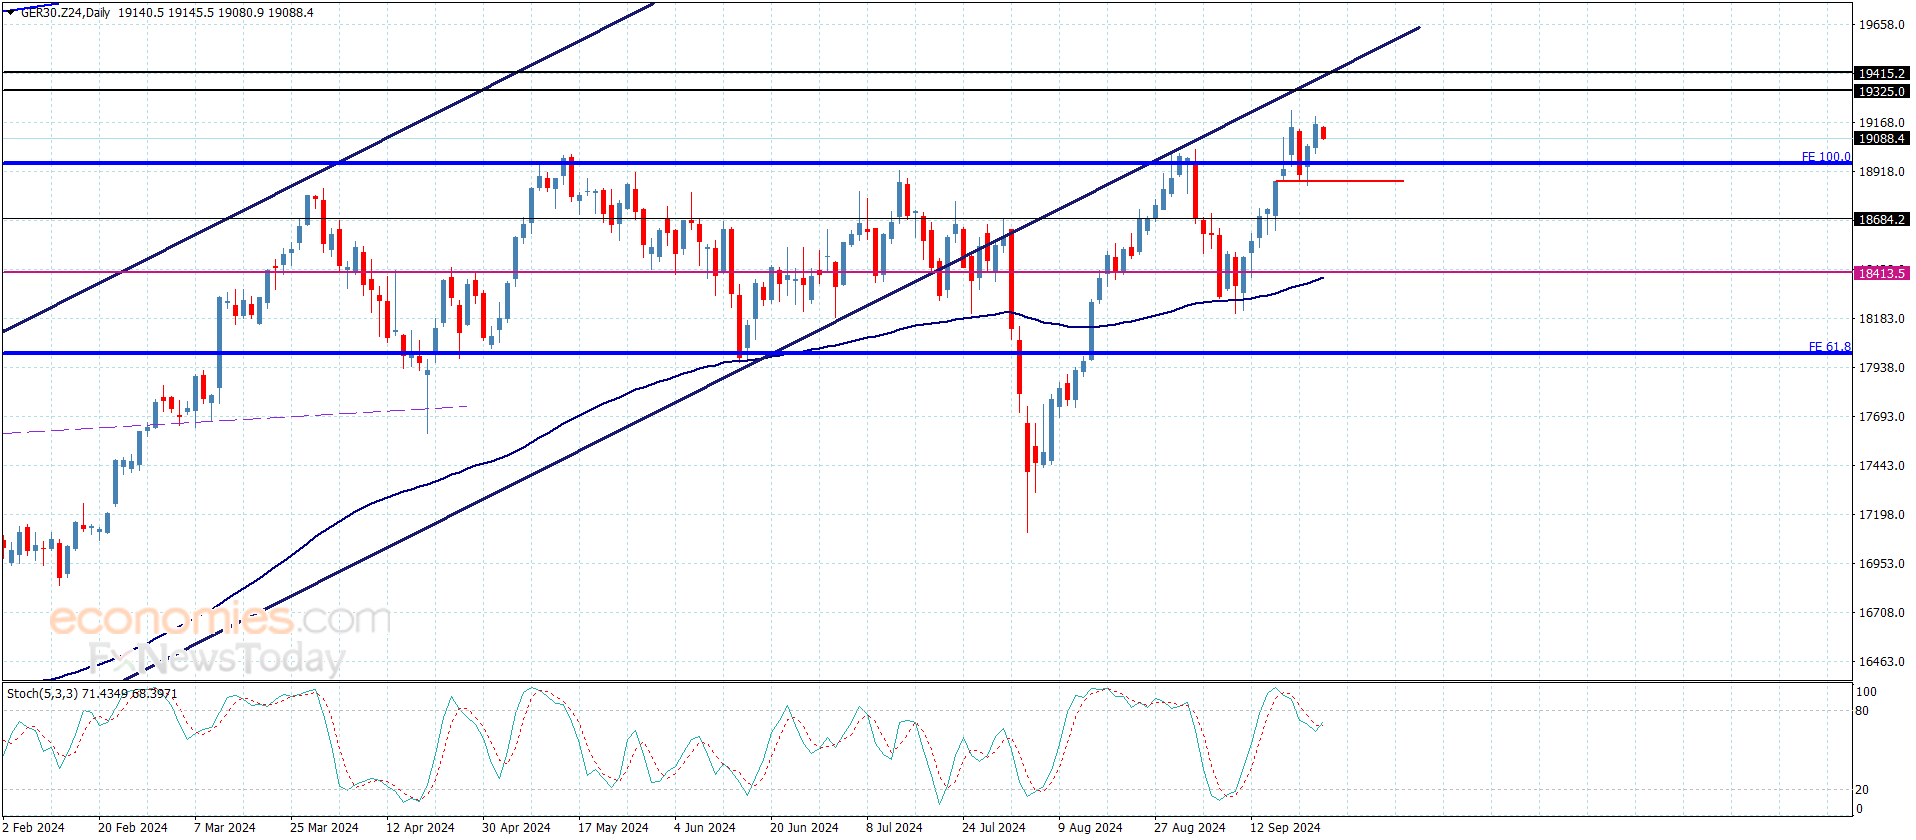Click the 30 Apr 2024 date label

[x=516, y=828]
